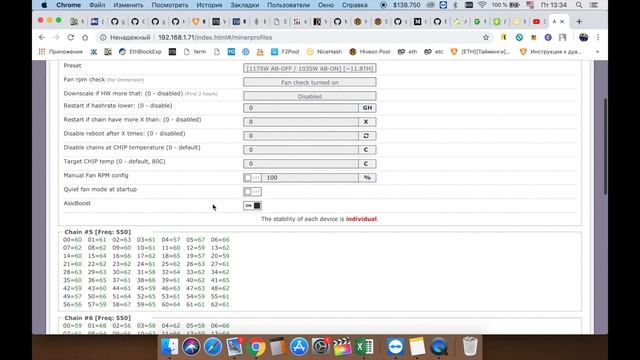The height and width of the screenshot is (360, 640).
Task: Click the $138.750 price in menu bar
Action: [407, 5]
